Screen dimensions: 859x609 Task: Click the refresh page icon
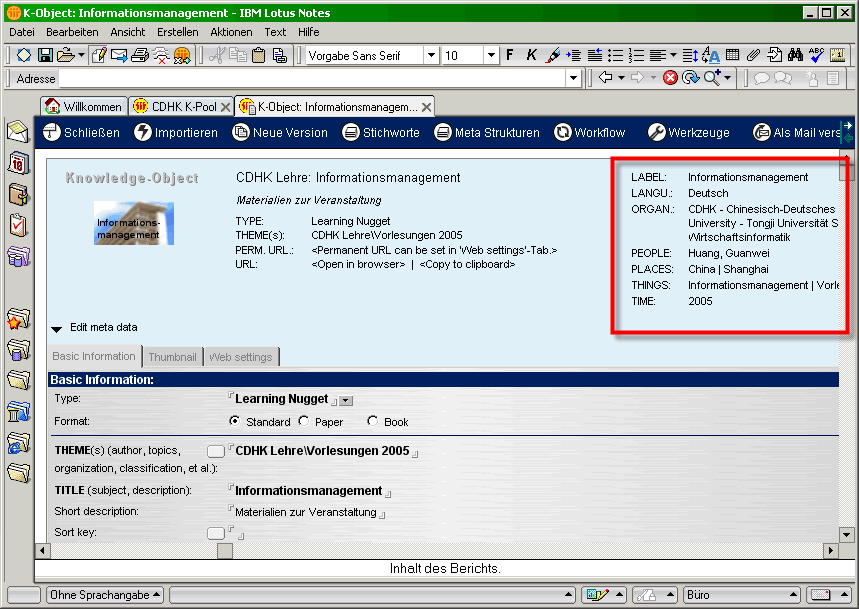(x=690, y=78)
